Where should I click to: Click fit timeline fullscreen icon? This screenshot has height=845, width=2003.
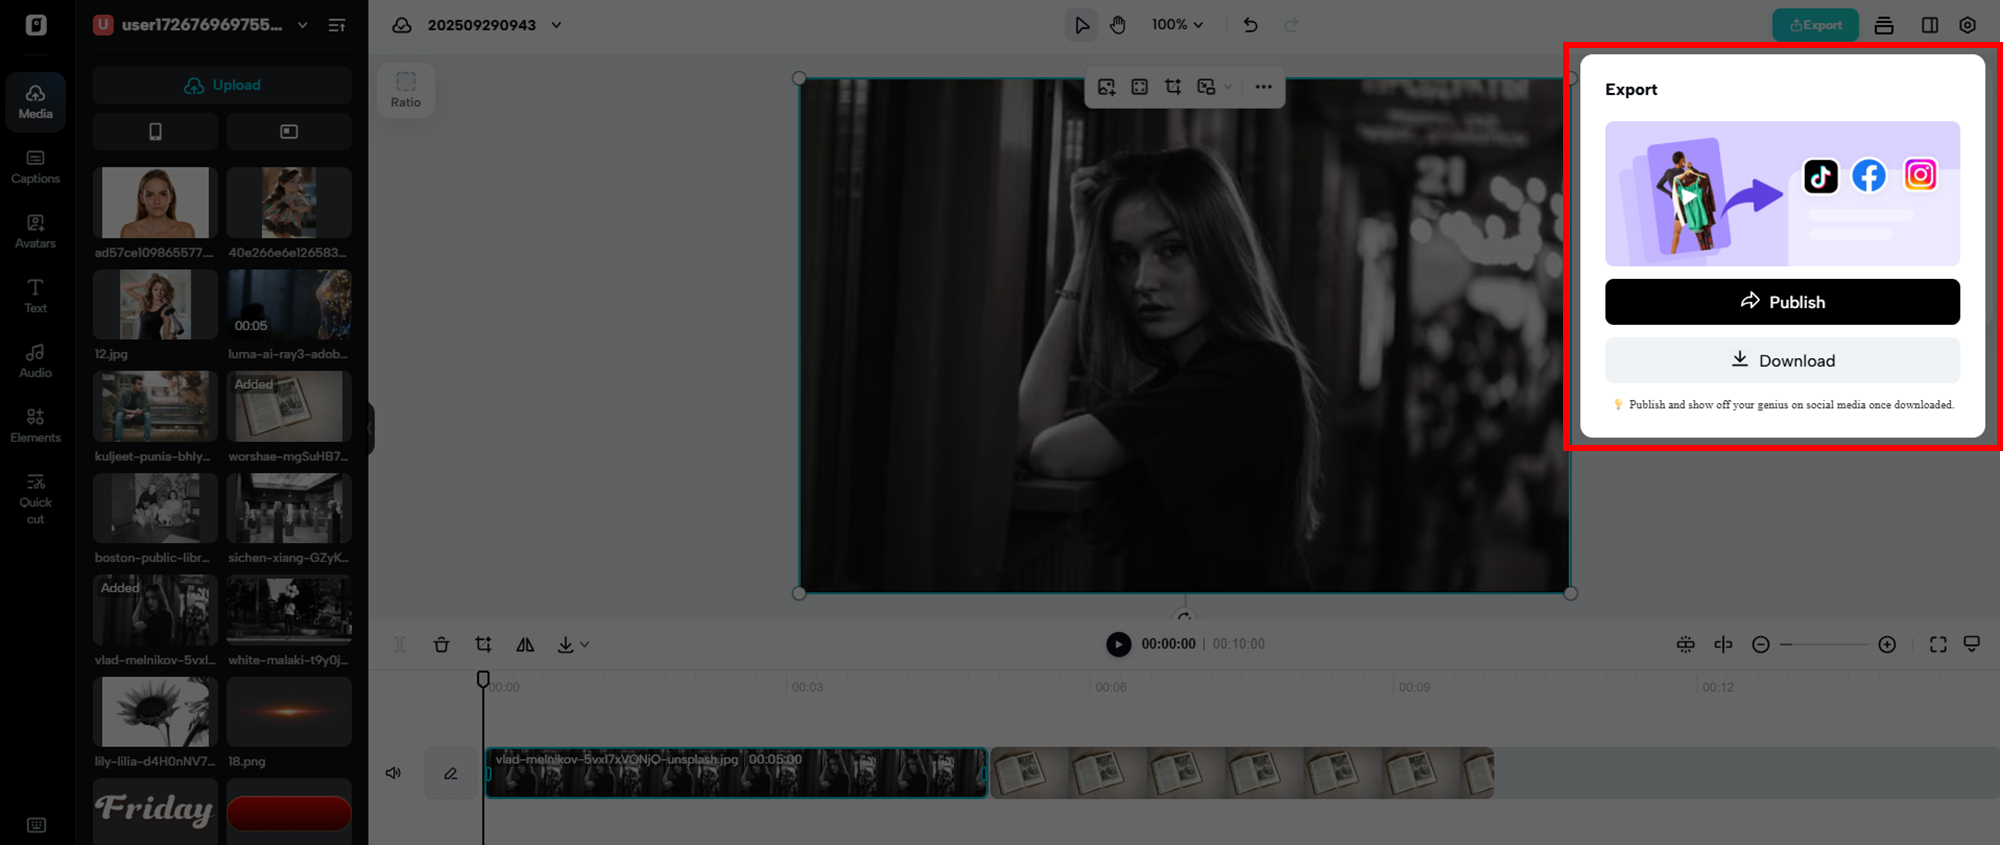(1938, 645)
